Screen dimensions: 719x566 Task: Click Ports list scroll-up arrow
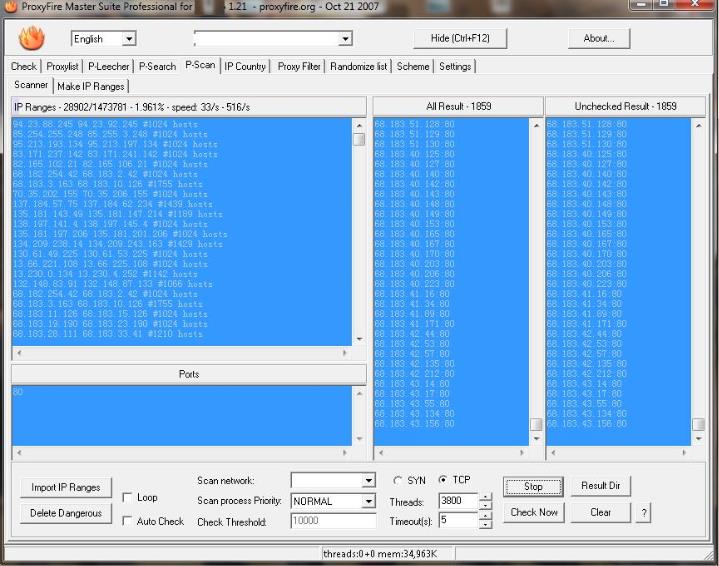pos(359,393)
